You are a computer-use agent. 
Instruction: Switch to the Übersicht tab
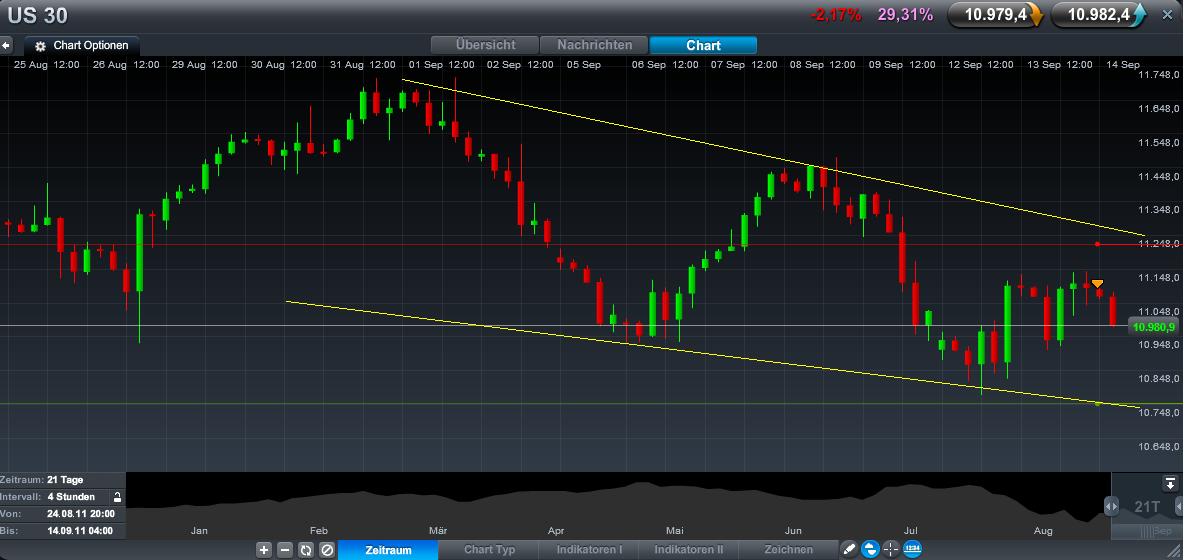[x=484, y=45]
